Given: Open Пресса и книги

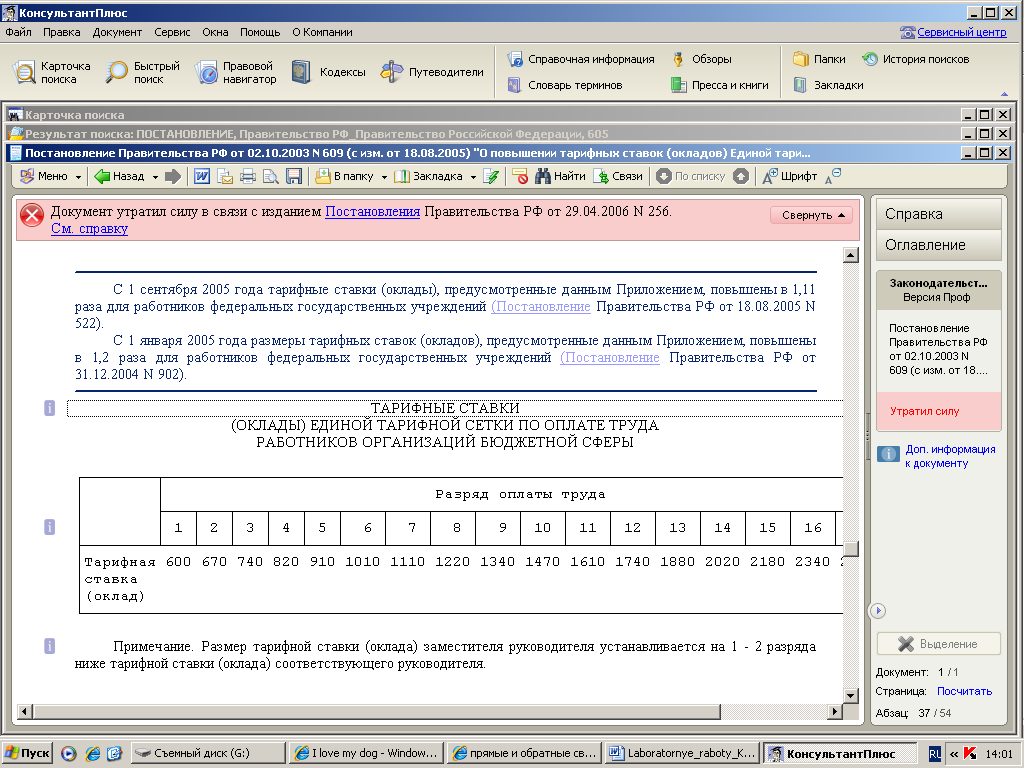Looking at the screenshot, I should coord(720,85).
